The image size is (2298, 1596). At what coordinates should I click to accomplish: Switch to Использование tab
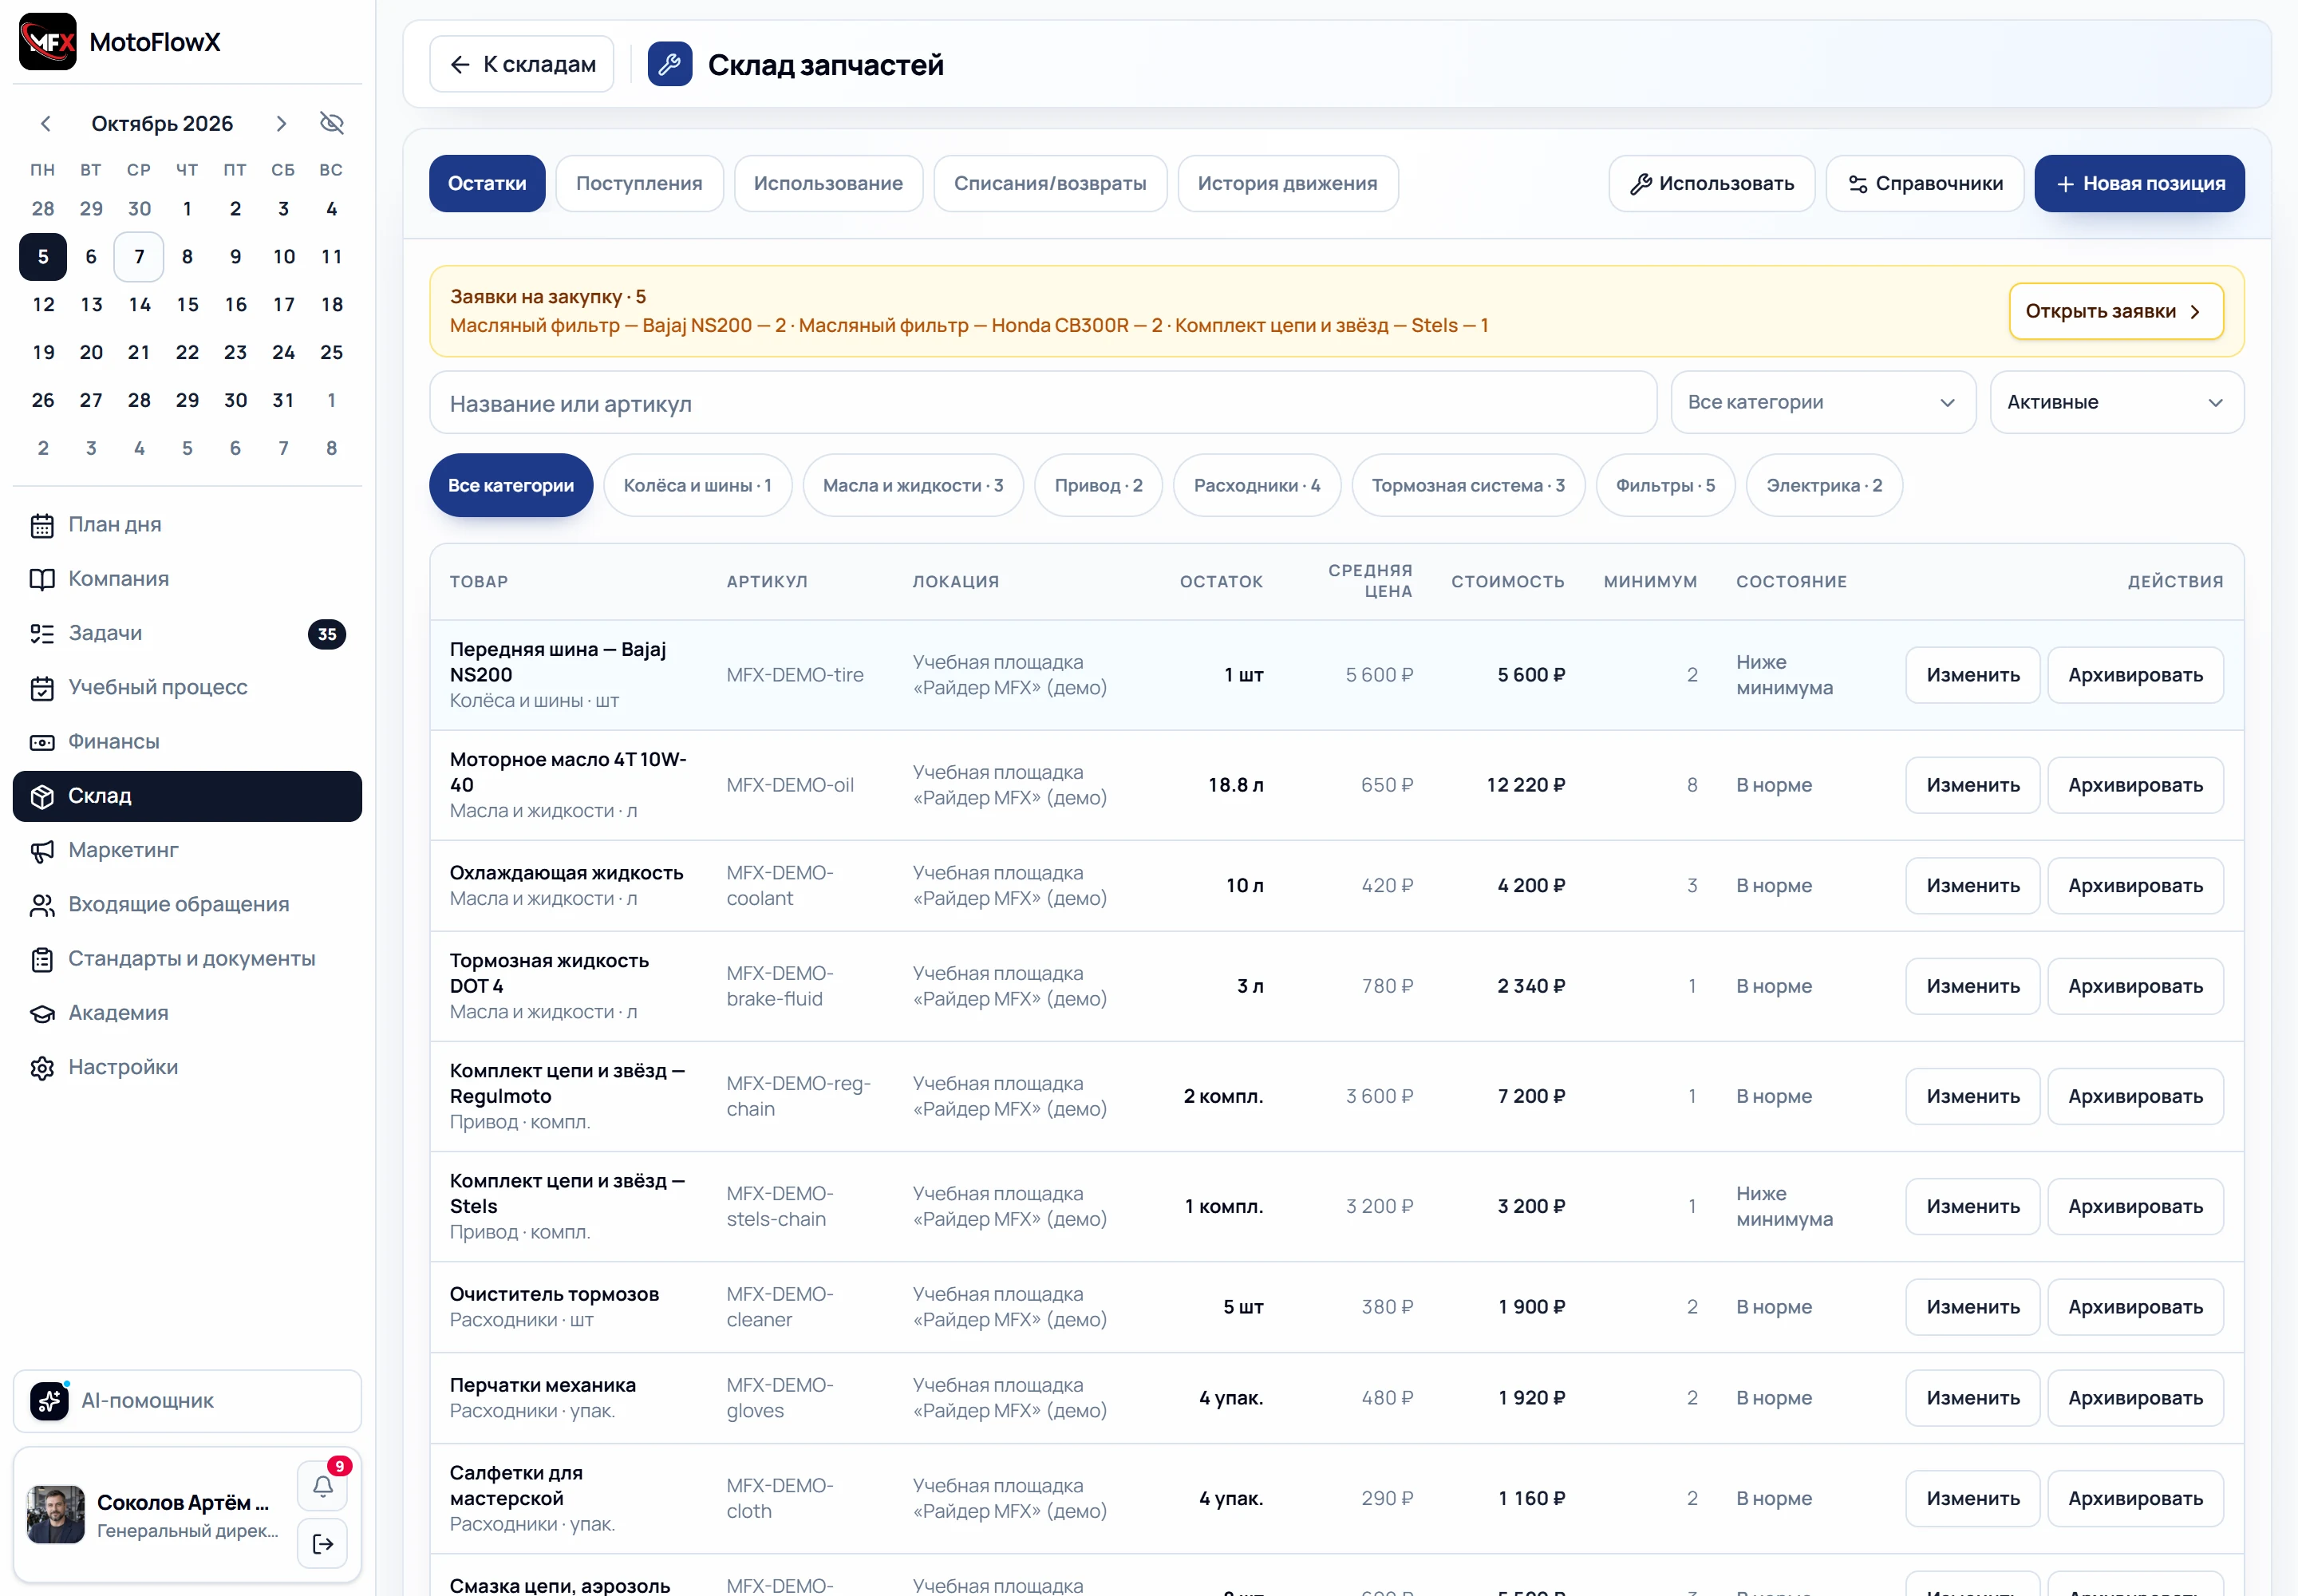(x=828, y=183)
